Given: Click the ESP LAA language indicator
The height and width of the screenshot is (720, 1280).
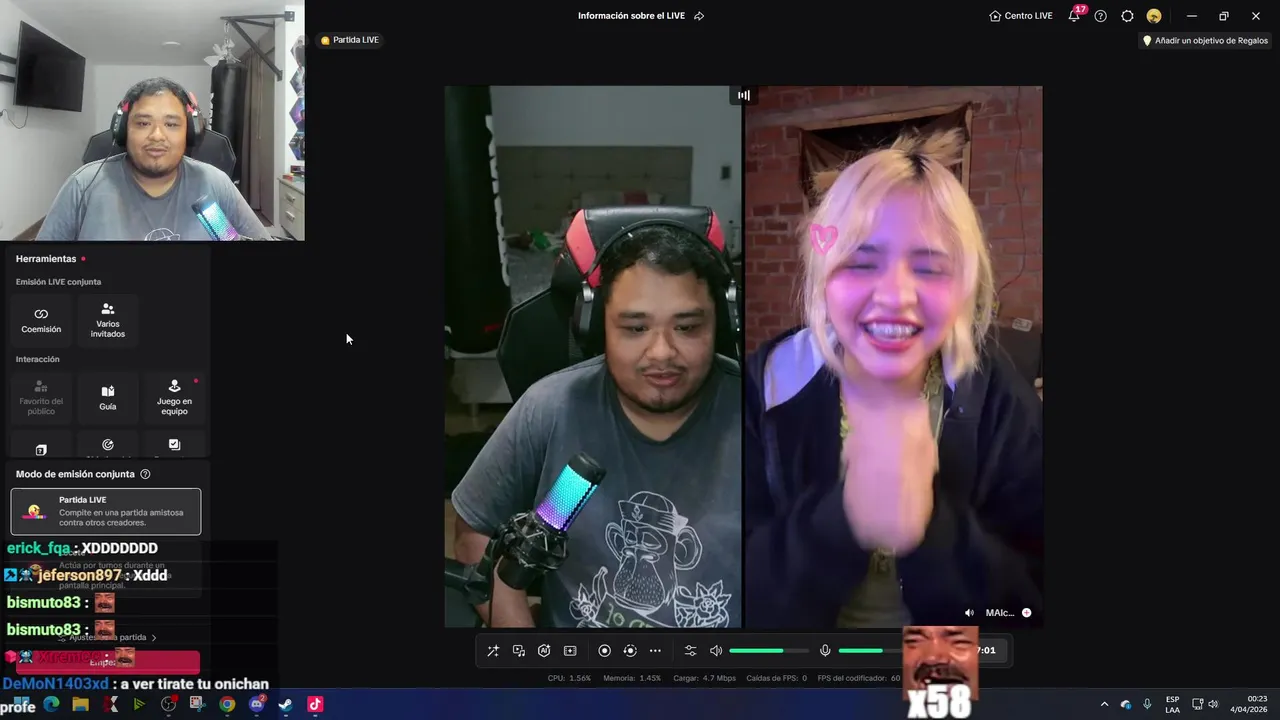Looking at the screenshot, I should (x=1172, y=704).
